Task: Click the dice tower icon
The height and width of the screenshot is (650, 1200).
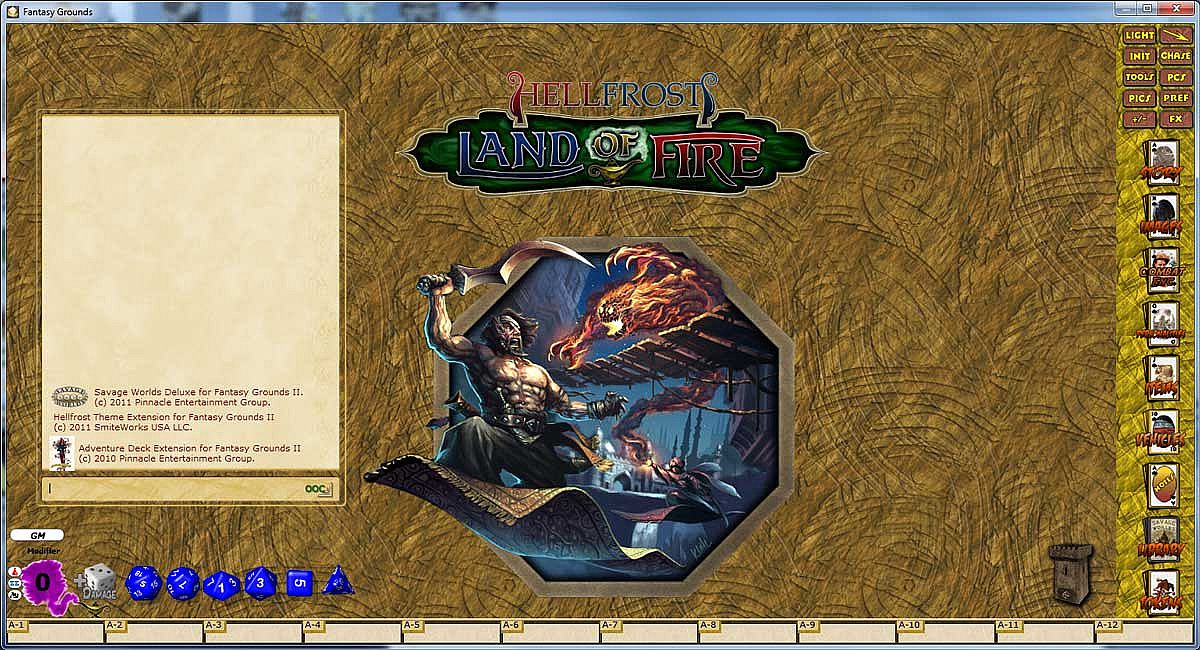Action: pos(1070,574)
